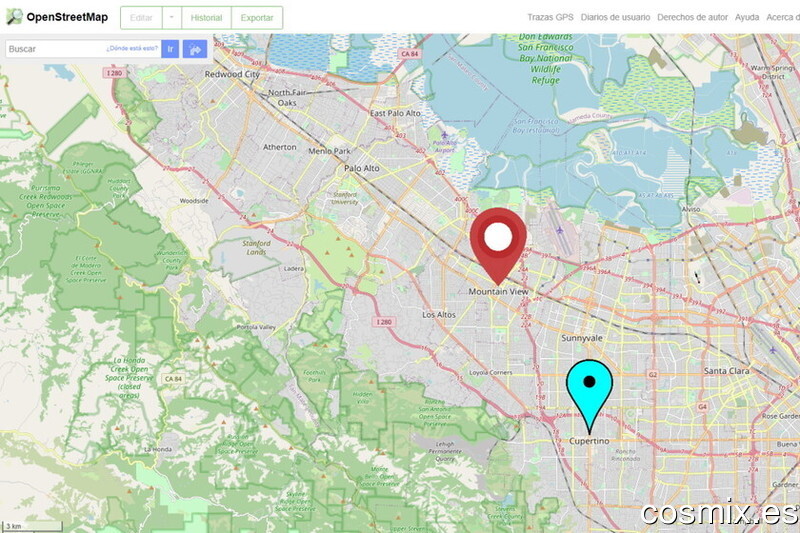Focus the Buscar search field
Viewport: 800px width, 533px height.
(x=83, y=49)
